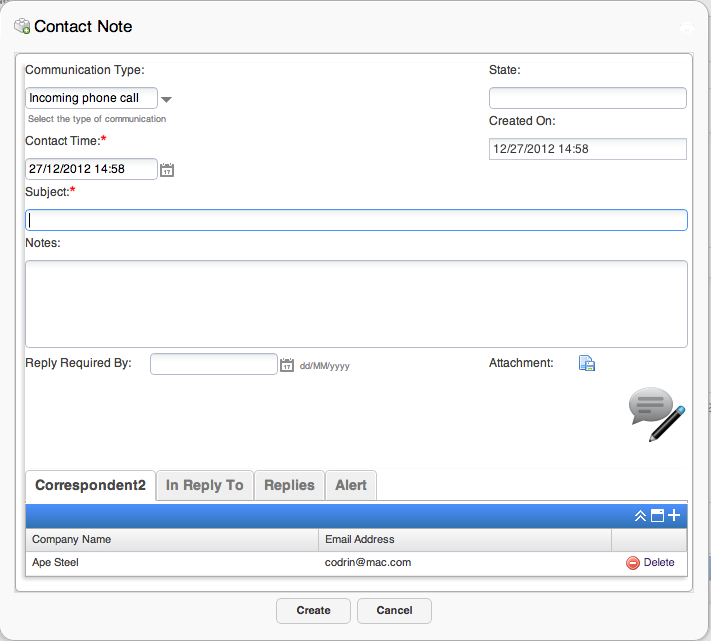Open the Contact Time calendar picker
Viewport: 711px width, 641px height.
click(167, 170)
